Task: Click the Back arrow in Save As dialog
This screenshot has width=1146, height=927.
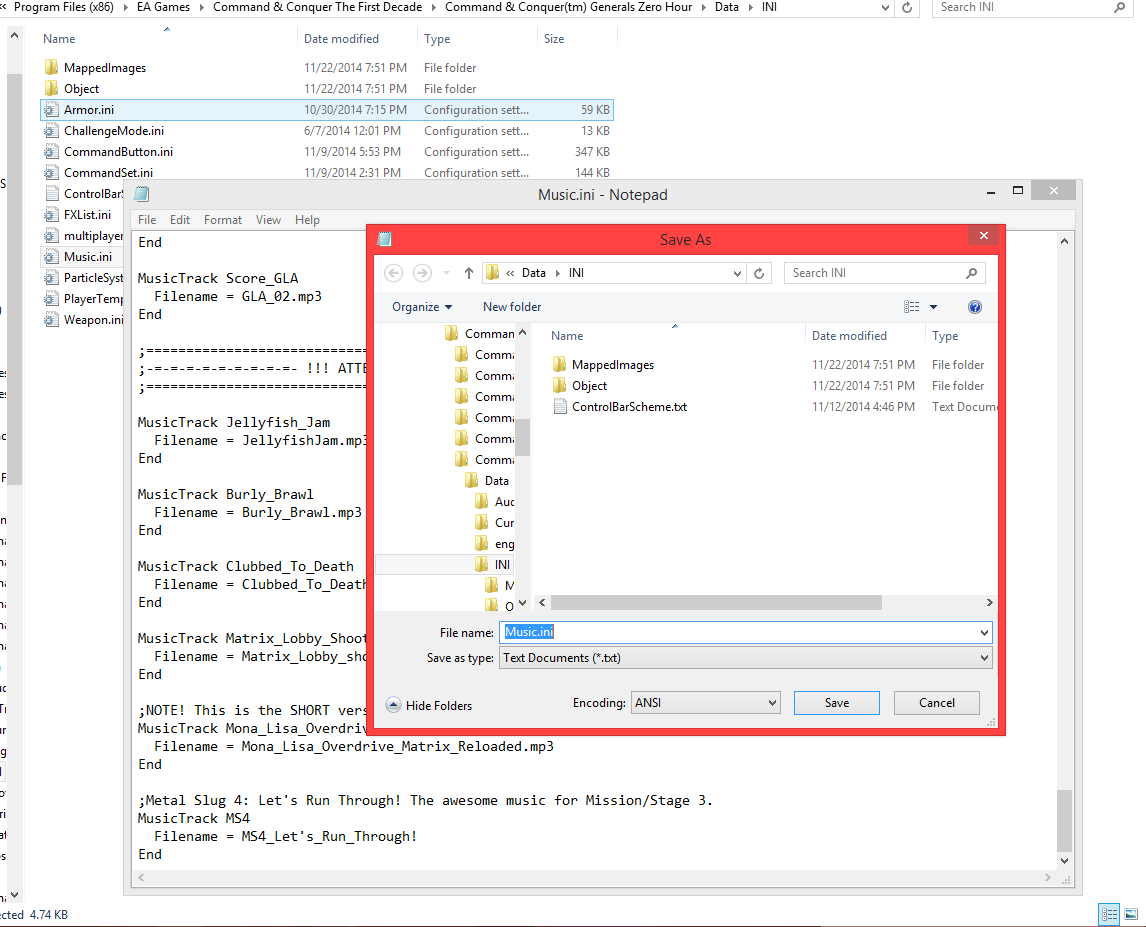Action: 393,273
